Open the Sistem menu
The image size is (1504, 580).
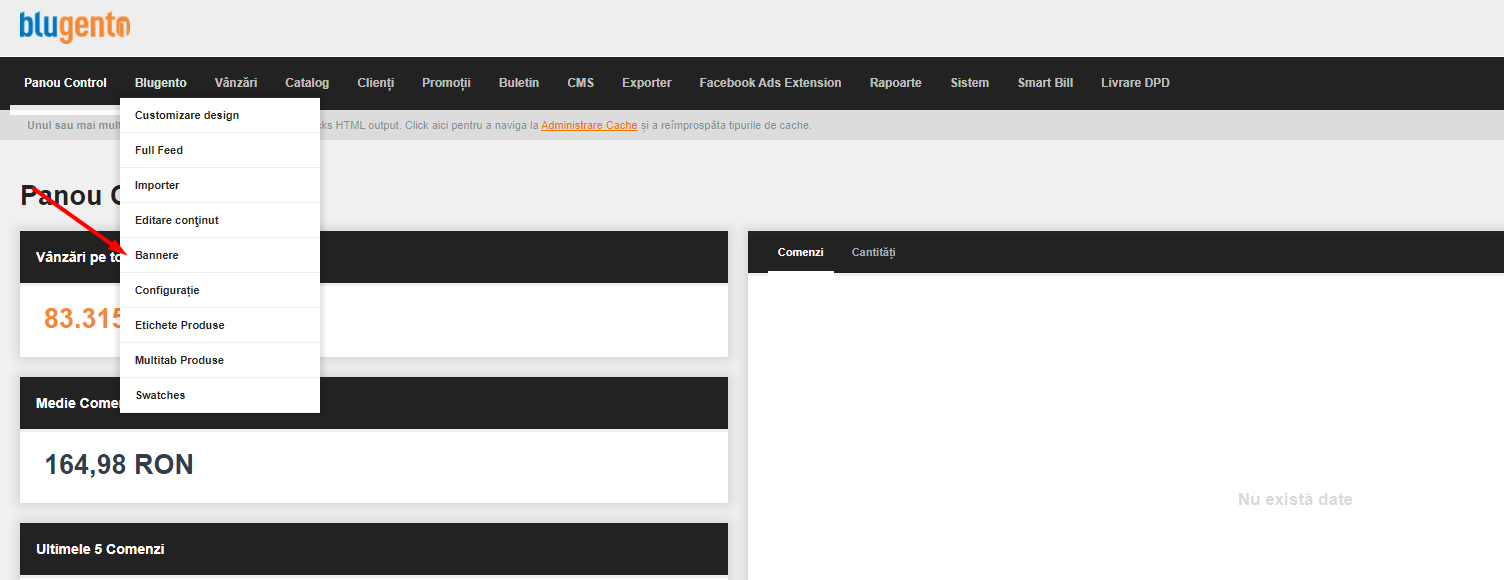(x=970, y=83)
